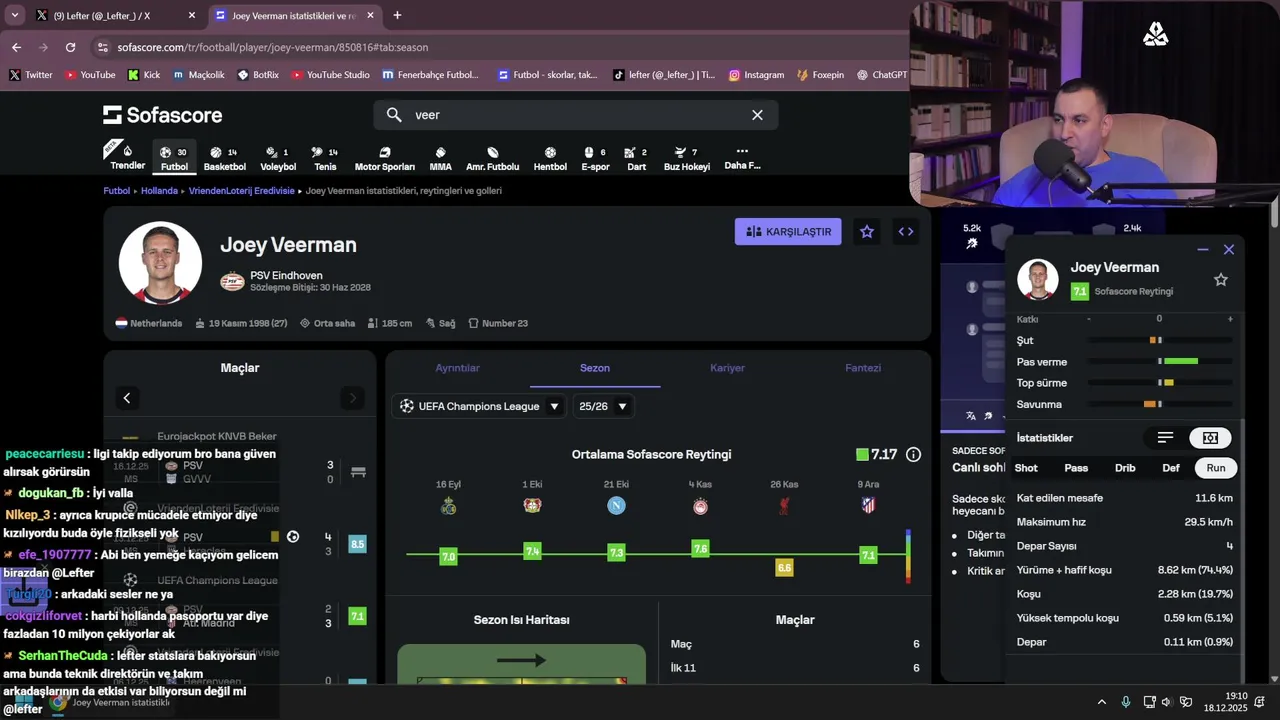Open the Windows volume tray icon
The height and width of the screenshot is (720, 1280).
click(x=1166, y=702)
